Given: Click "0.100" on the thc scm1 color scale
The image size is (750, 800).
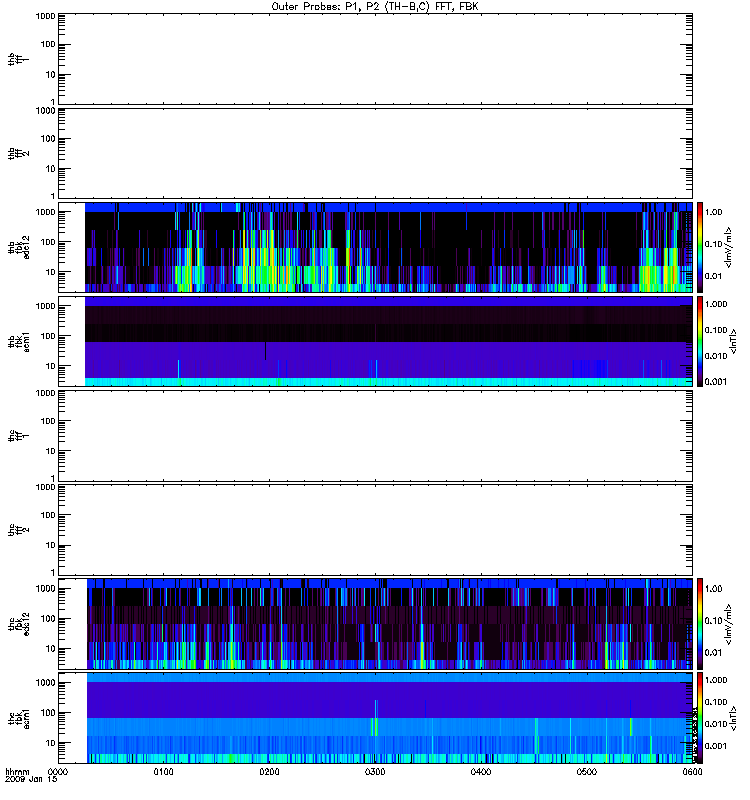Looking at the screenshot, I should pyautogui.click(x=716, y=702).
